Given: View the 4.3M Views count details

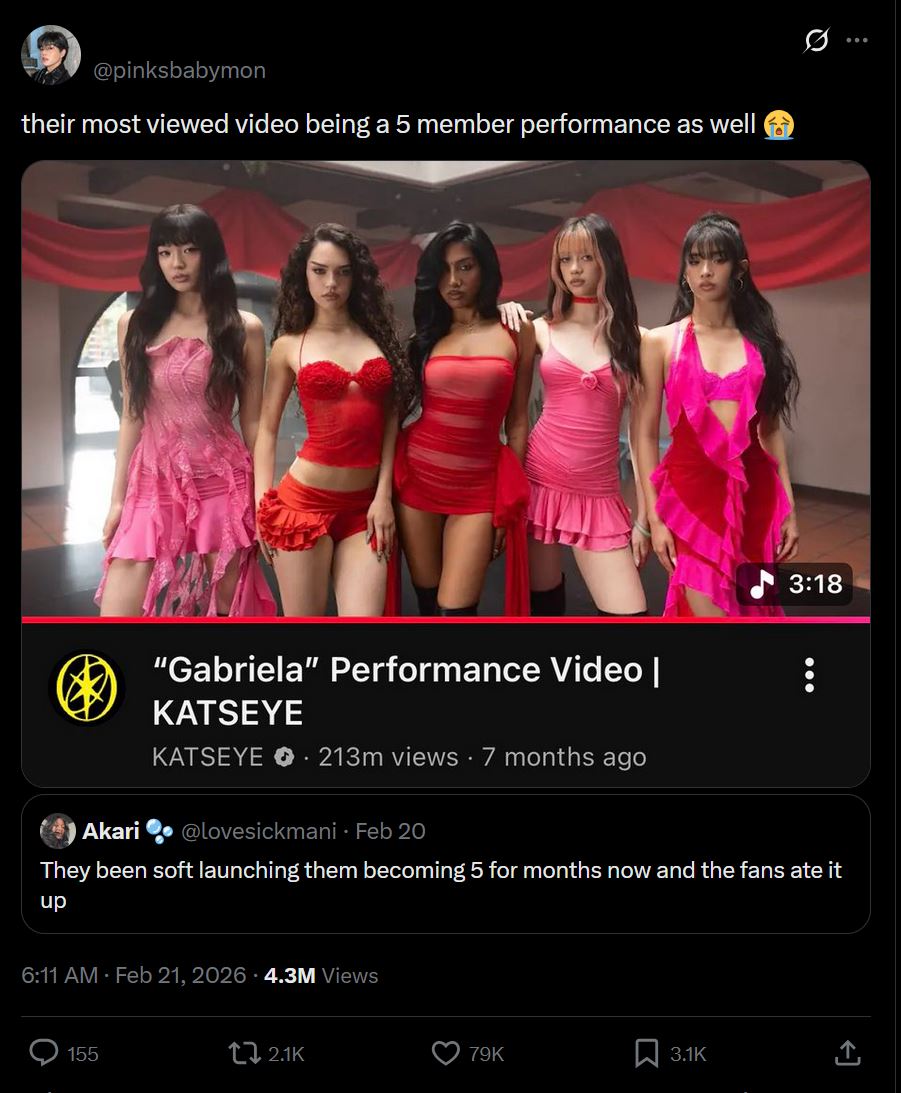Looking at the screenshot, I should click(x=321, y=974).
